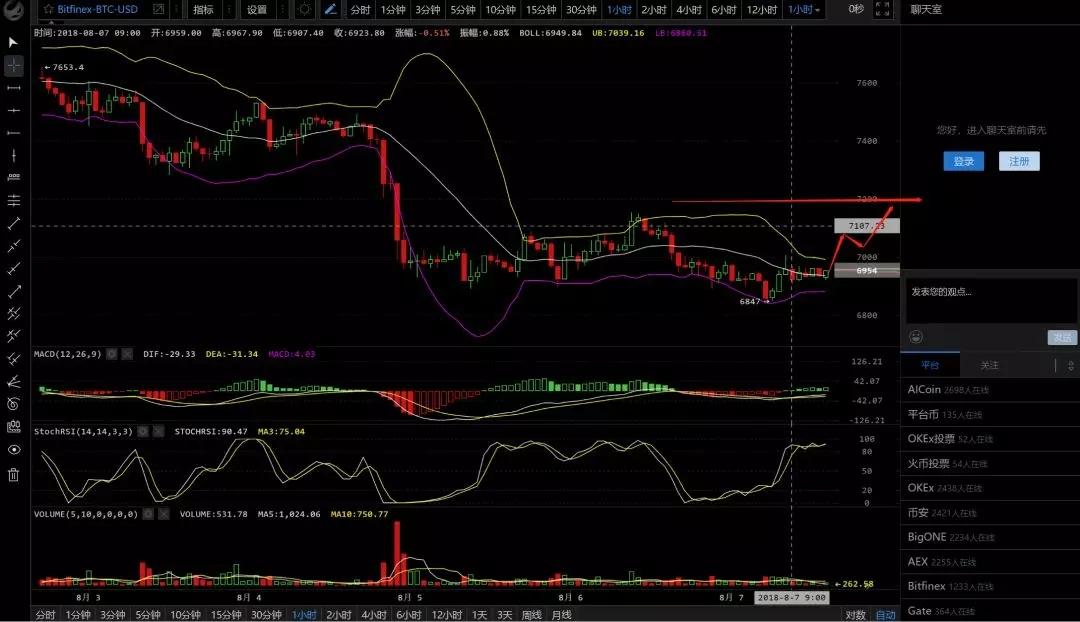Image resolution: width=1080 pixels, height=622 pixels.
Task: Open the OKEx投票 chat room
Action: [990, 439]
